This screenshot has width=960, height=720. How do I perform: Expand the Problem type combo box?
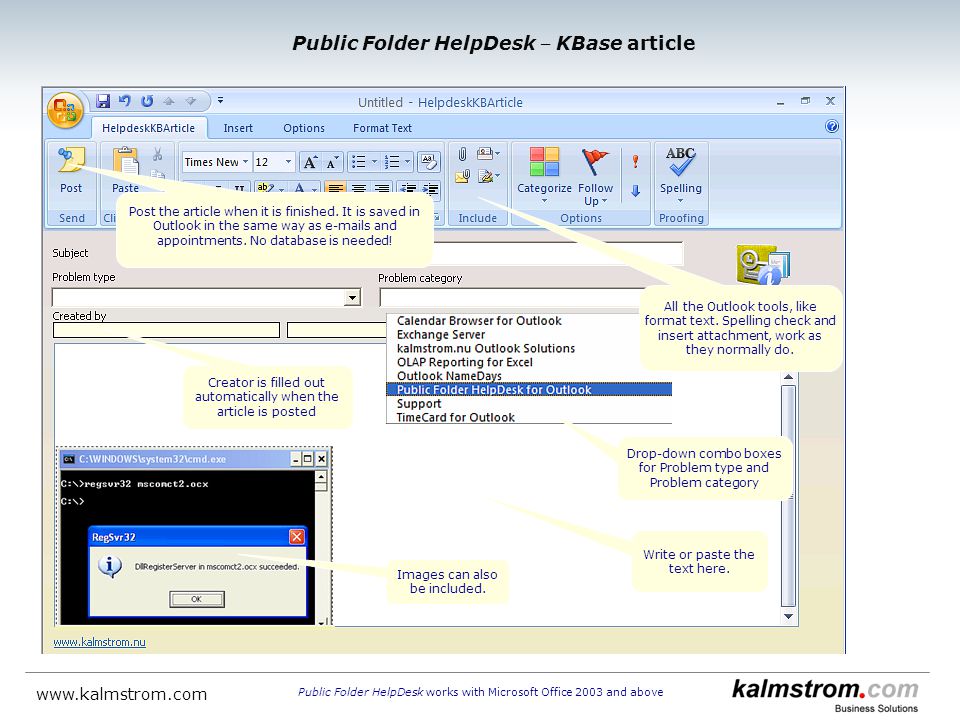(x=352, y=298)
